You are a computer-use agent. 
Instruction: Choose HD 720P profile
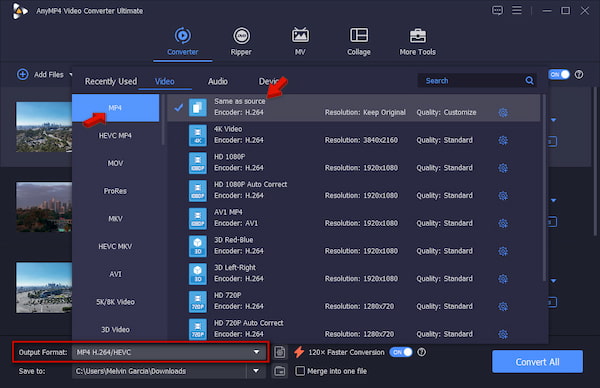click(x=353, y=301)
